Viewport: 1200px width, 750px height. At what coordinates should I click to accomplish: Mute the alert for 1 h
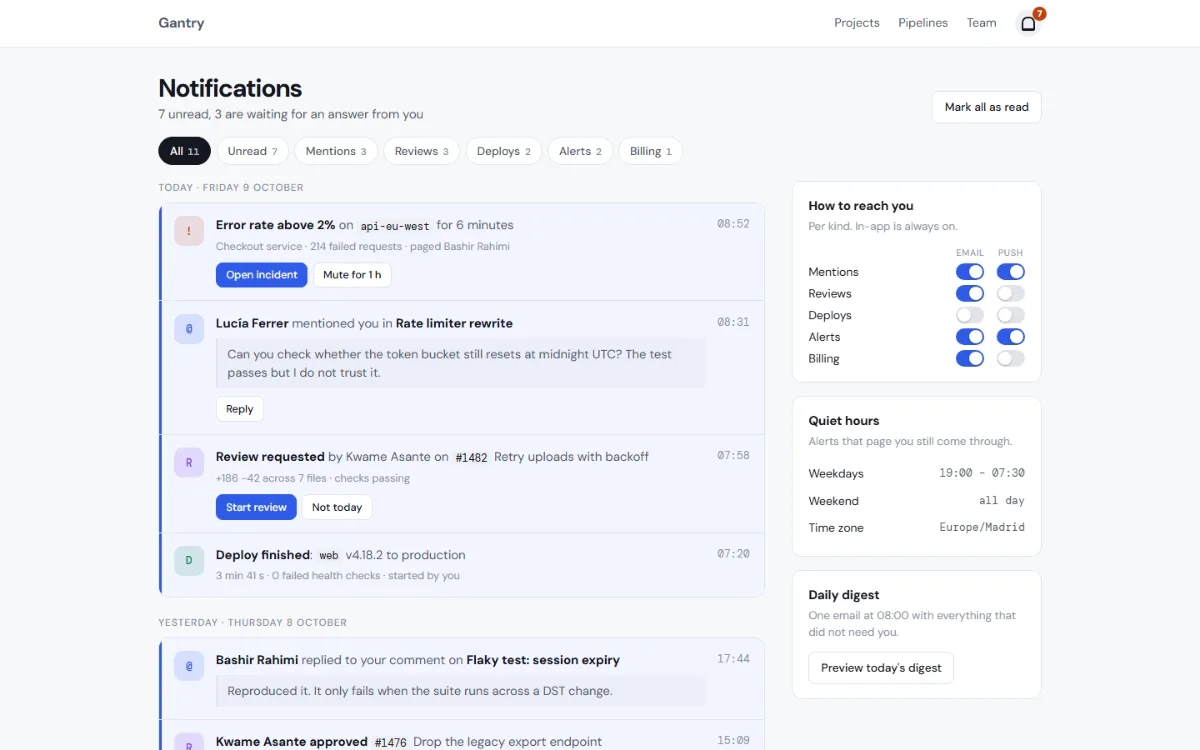tap(352, 275)
